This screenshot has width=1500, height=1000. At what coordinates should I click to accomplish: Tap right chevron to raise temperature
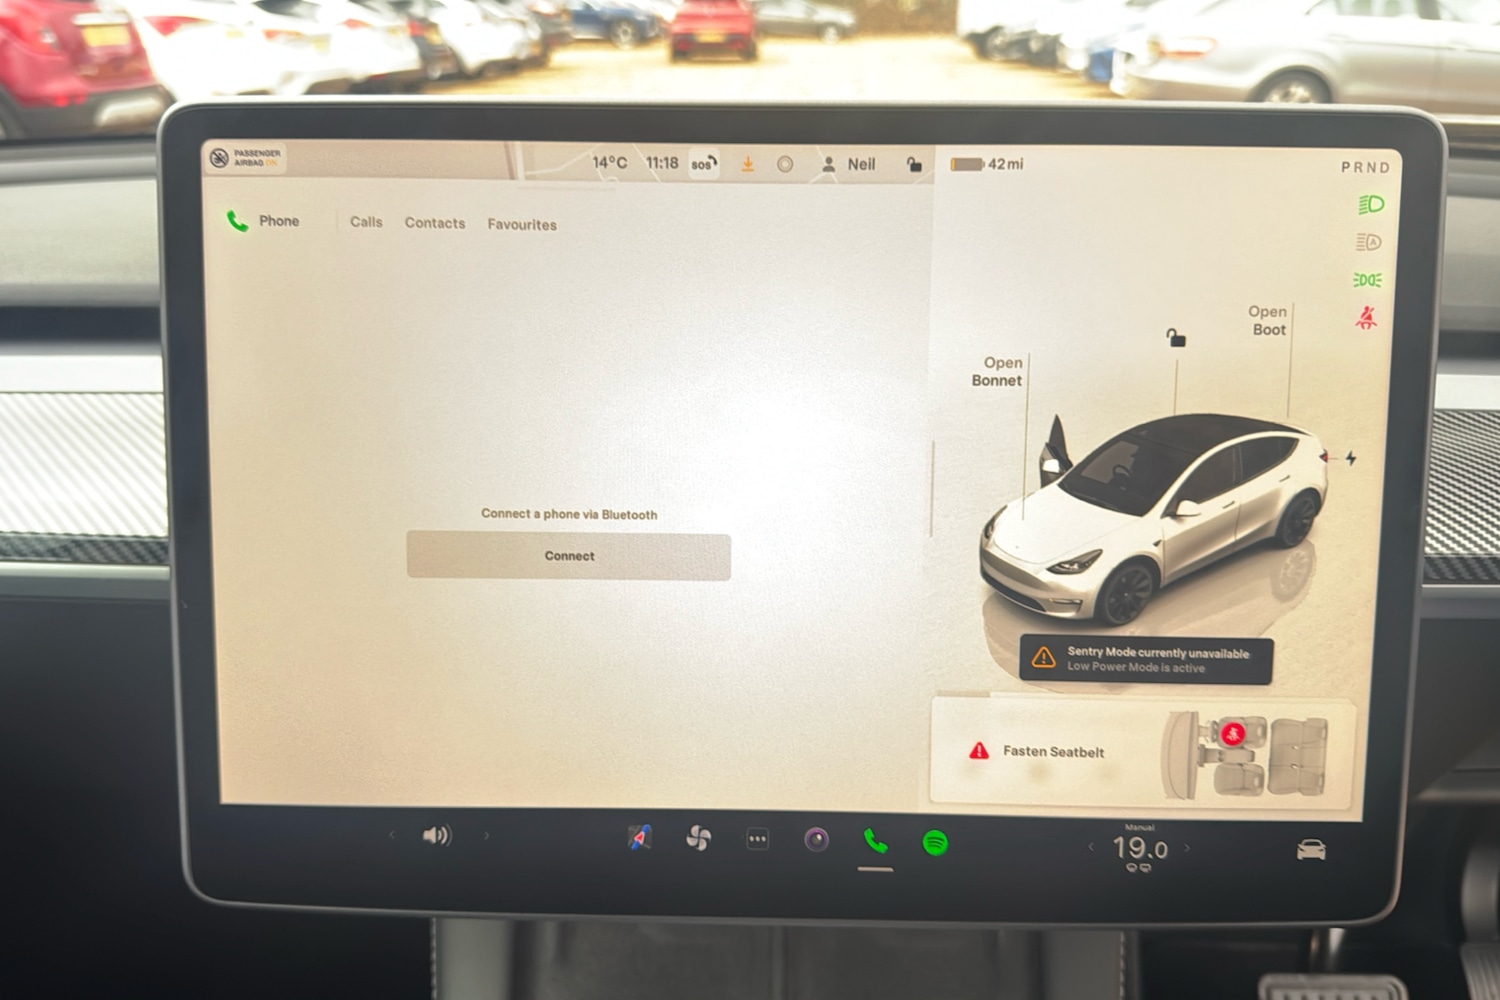1188,847
